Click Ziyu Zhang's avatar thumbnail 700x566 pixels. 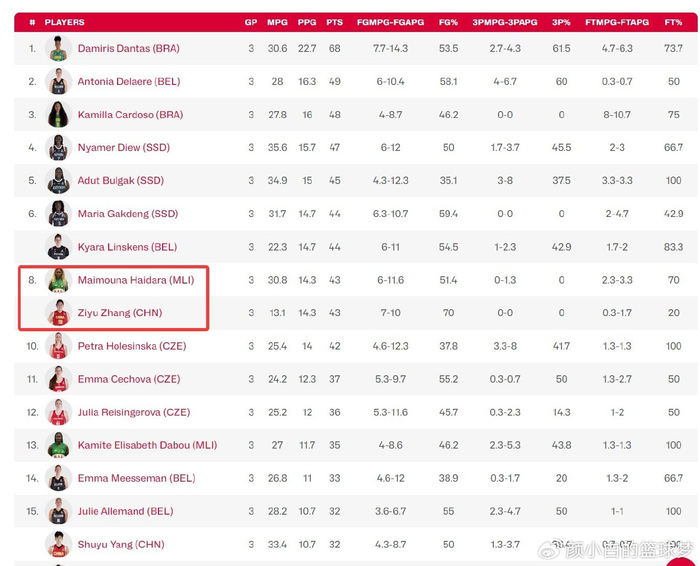coord(59,313)
